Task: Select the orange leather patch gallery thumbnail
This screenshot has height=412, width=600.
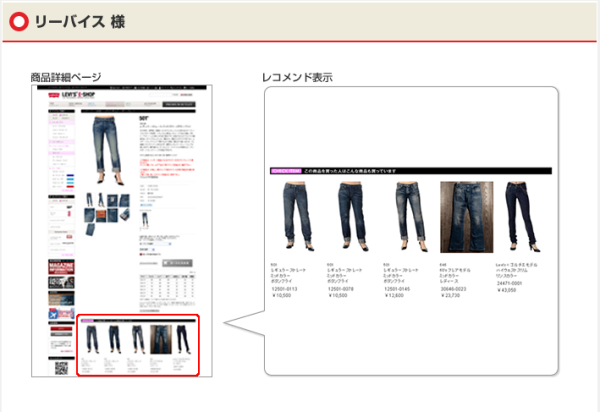Action: tap(101, 216)
